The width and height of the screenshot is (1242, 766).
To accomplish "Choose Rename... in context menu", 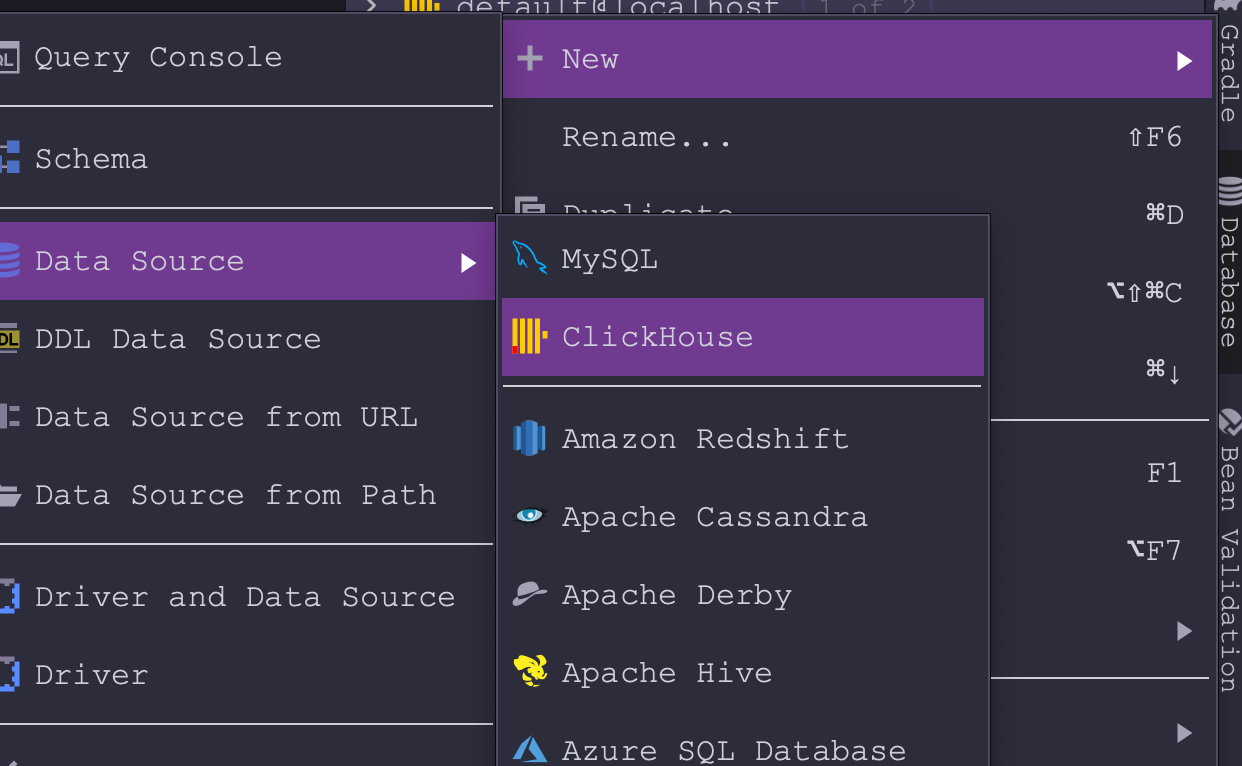I will click(857, 137).
